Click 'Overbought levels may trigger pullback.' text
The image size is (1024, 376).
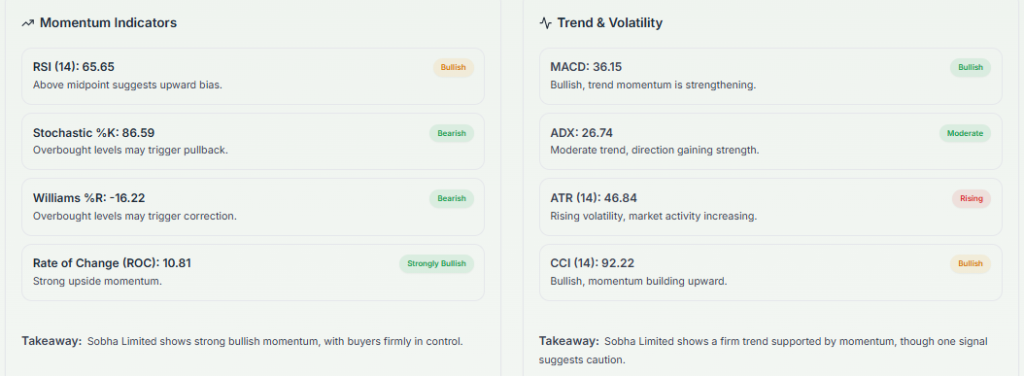point(131,150)
